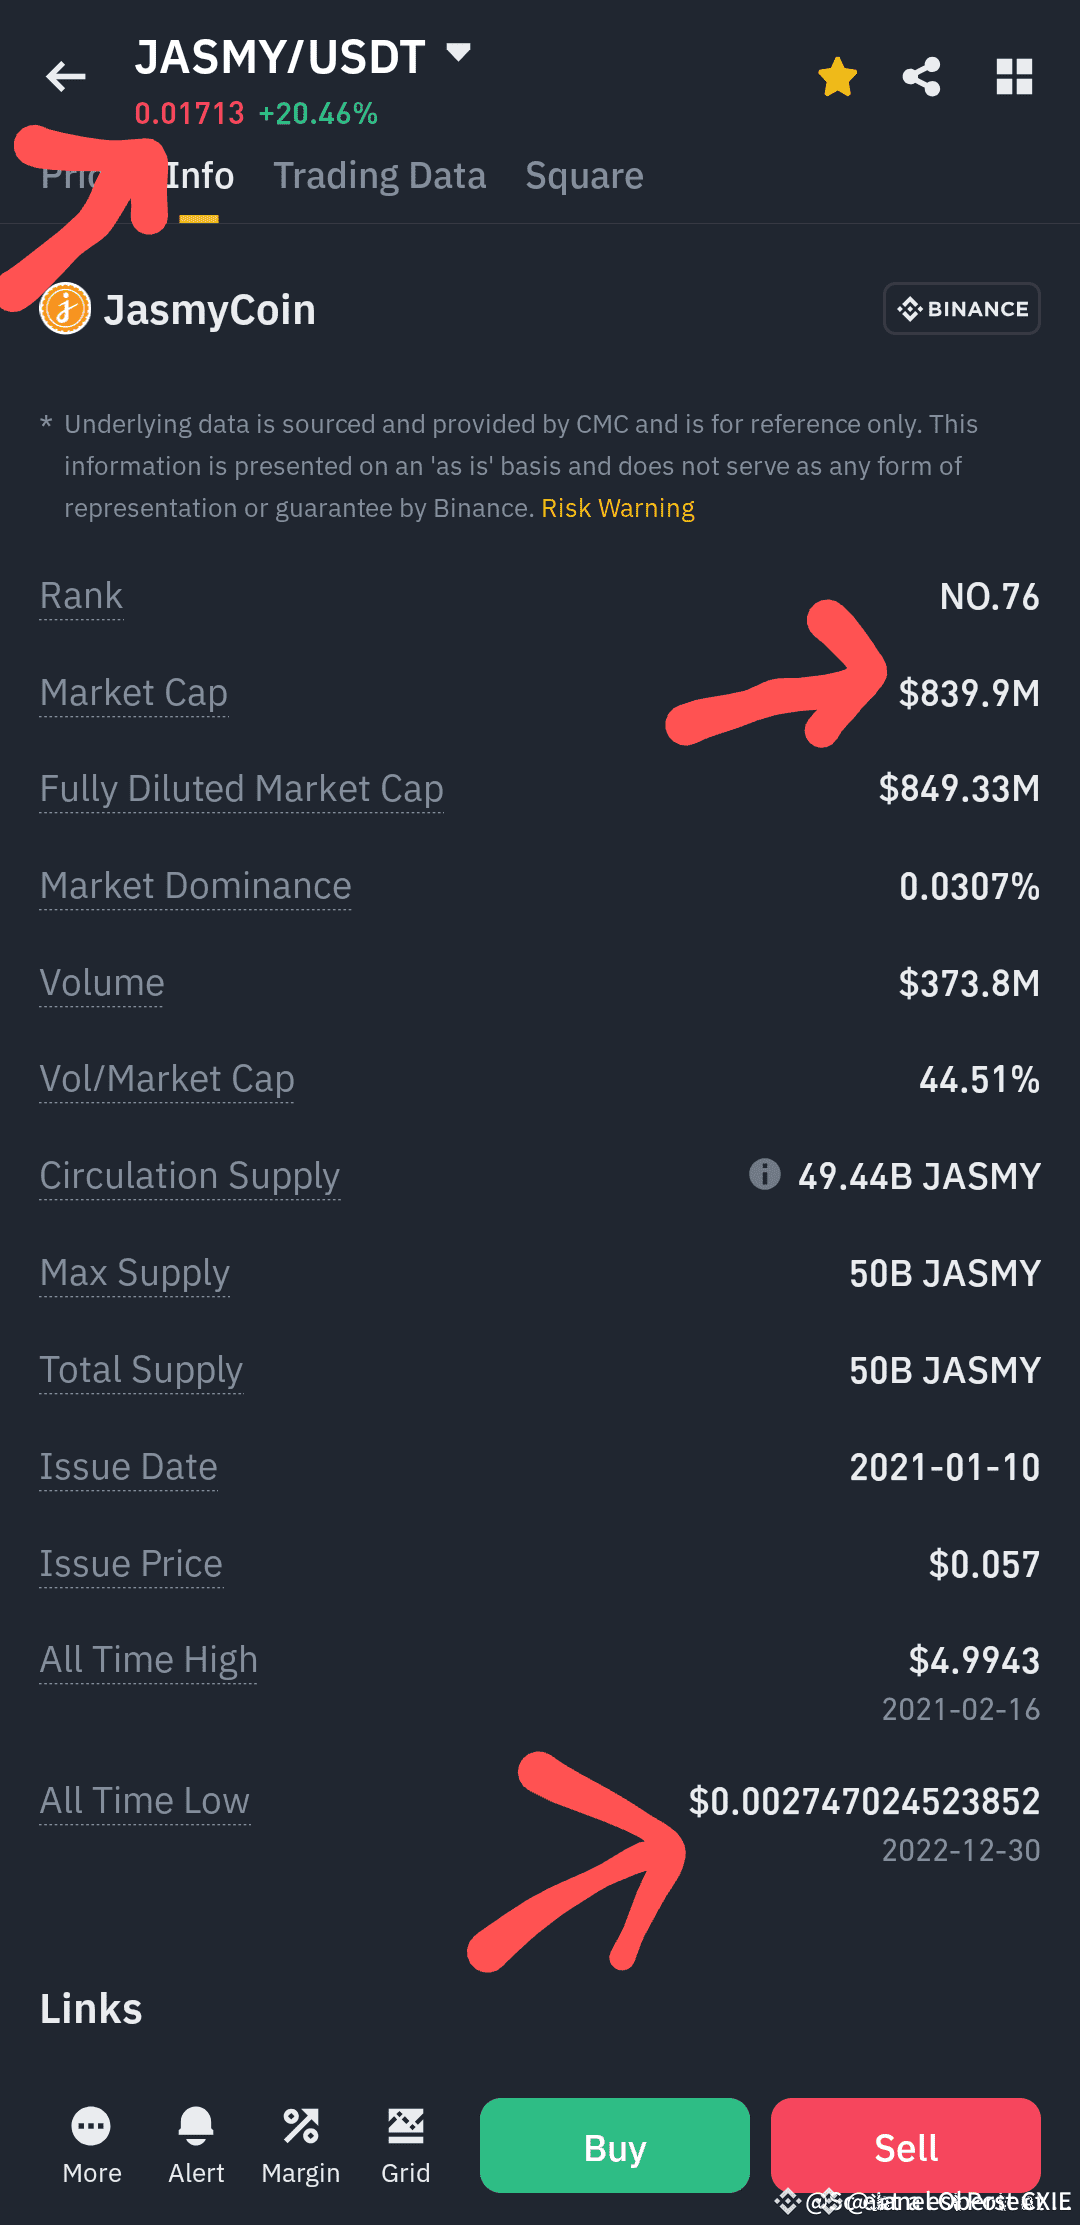Tap the green Buy button
1080x2225 pixels.
(615, 2145)
